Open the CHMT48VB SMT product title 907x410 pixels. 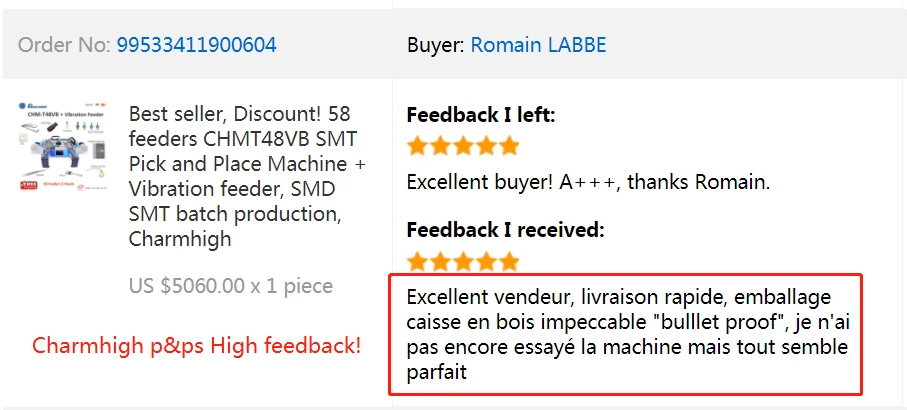247,176
